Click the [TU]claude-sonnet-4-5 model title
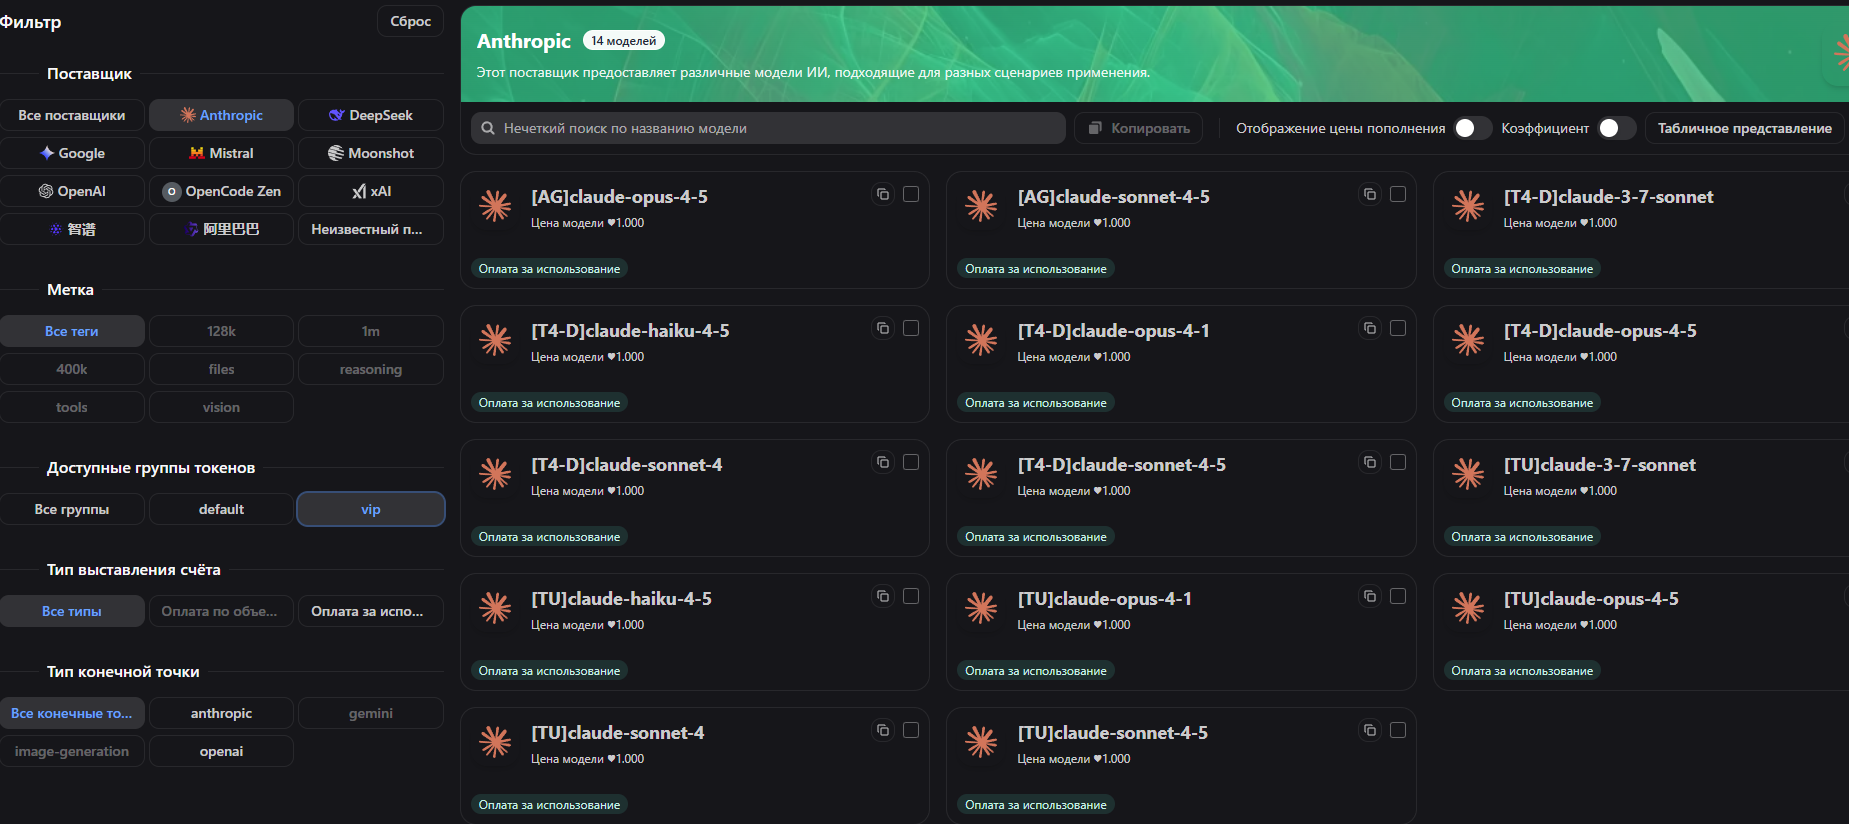 click(1112, 733)
